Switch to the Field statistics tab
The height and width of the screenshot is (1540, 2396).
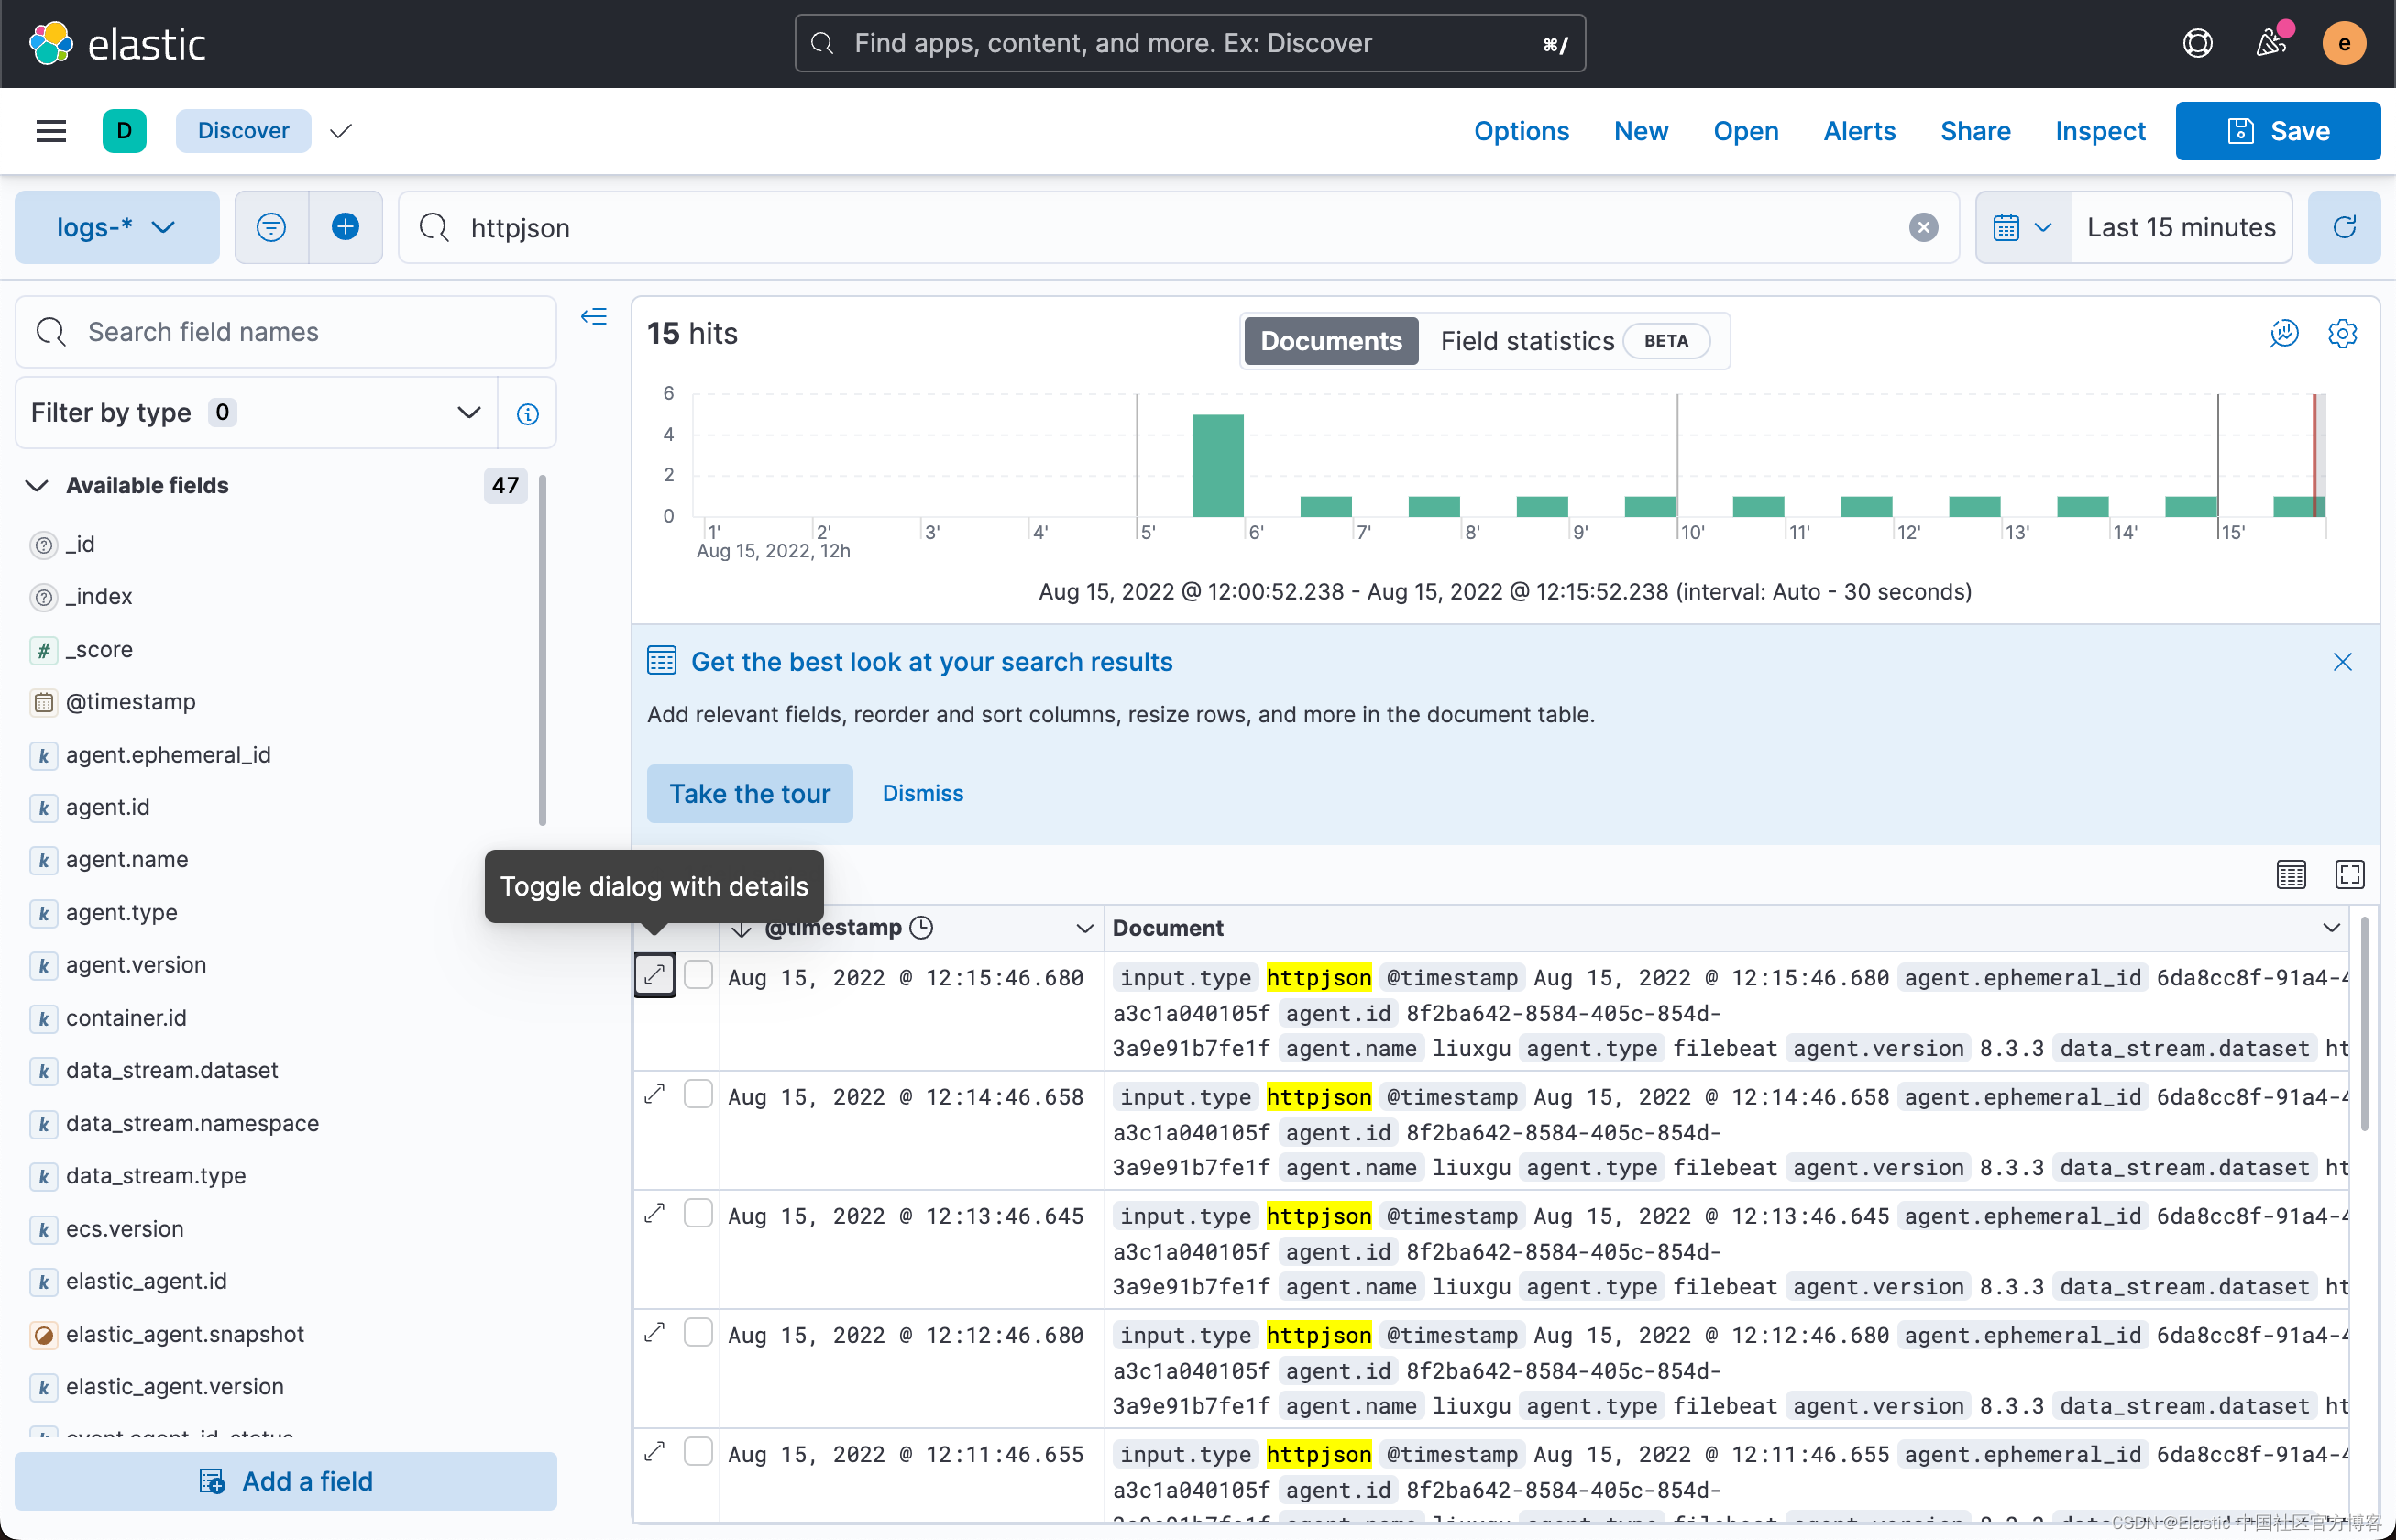(x=1527, y=340)
